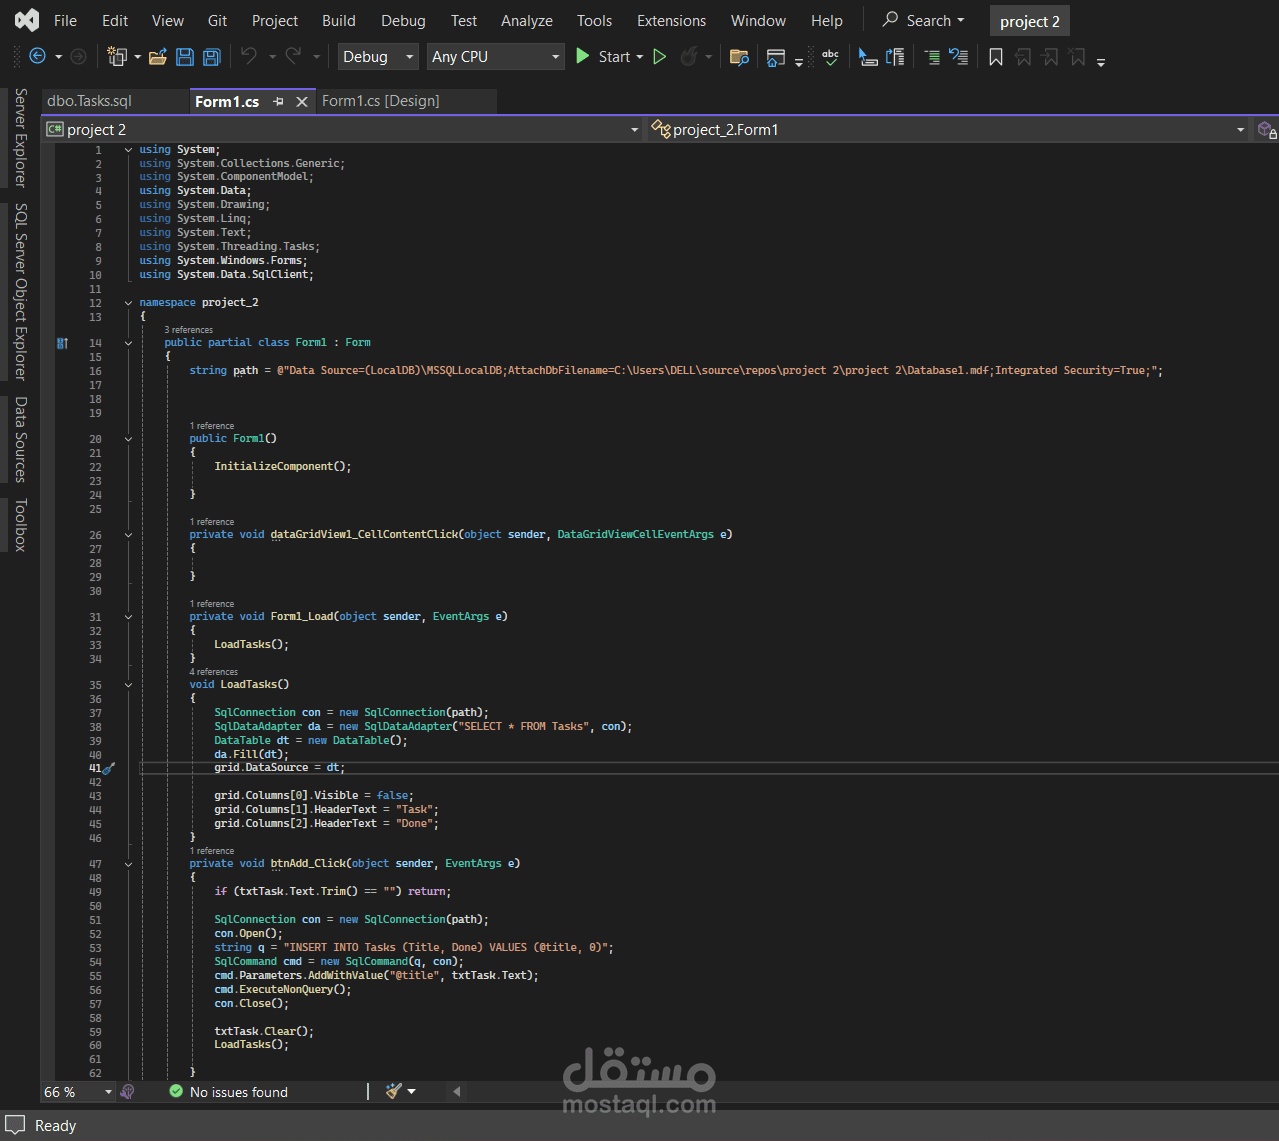
Task: Open the project_2.Form1 type dropdown
Action: (x=948, y=130)
